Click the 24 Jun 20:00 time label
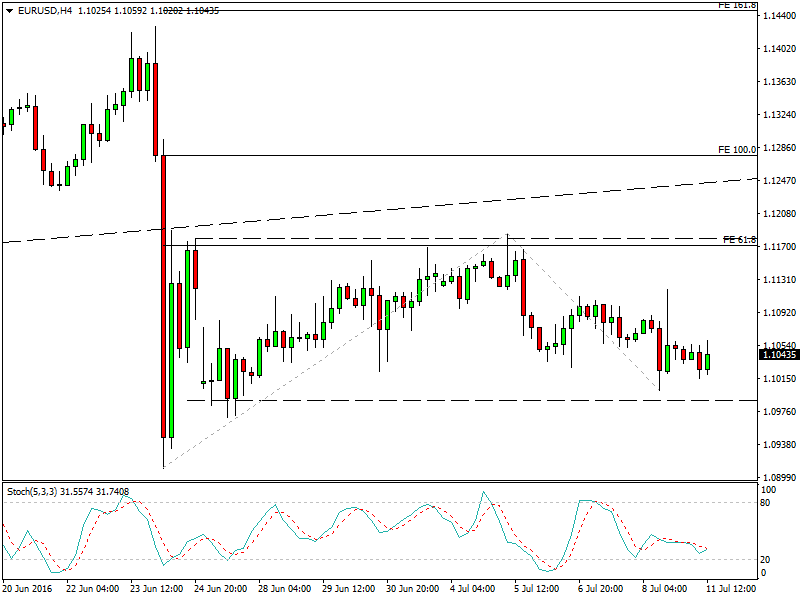 click(x=220, y=588)
